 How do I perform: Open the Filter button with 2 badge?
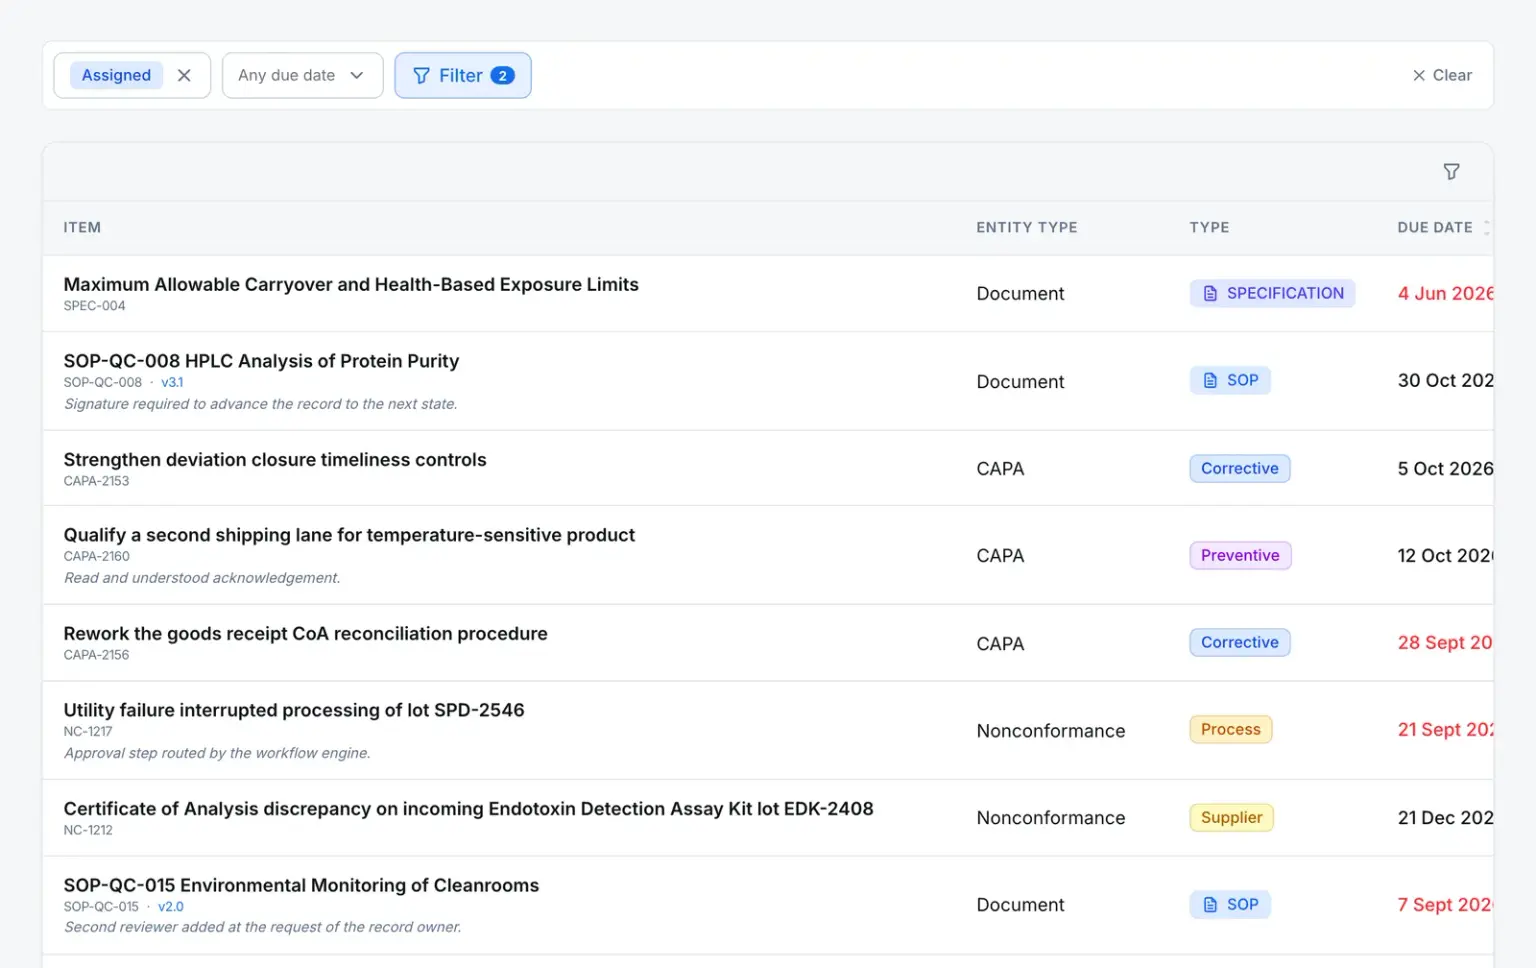click(x=463, y=75)
